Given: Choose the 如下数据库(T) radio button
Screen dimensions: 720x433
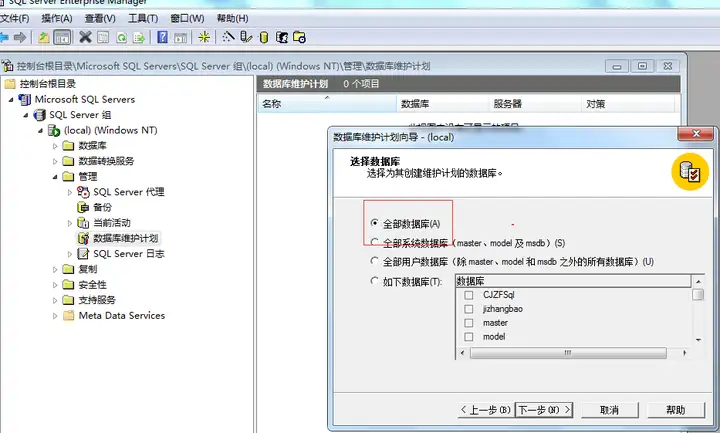Looking at the screenshot, I should (x=375, y=281).
